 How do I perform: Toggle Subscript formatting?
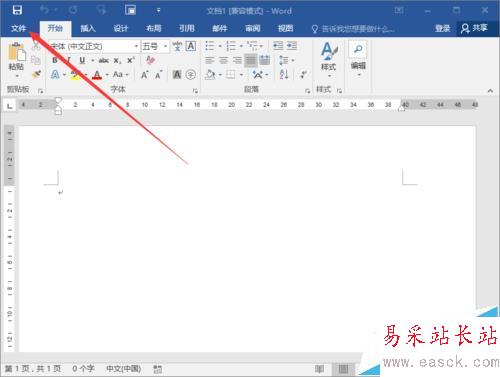(117, 61)
